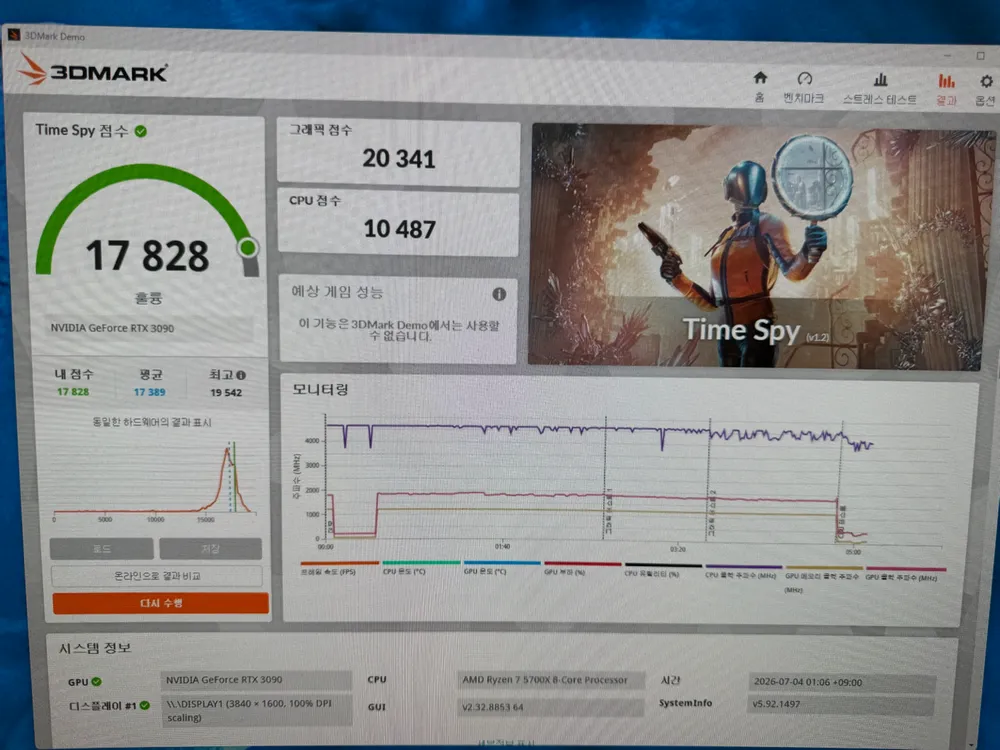Click the display field showing 3840 × 1600
The image size is (1000, 750).
click(x=256, y=710)
